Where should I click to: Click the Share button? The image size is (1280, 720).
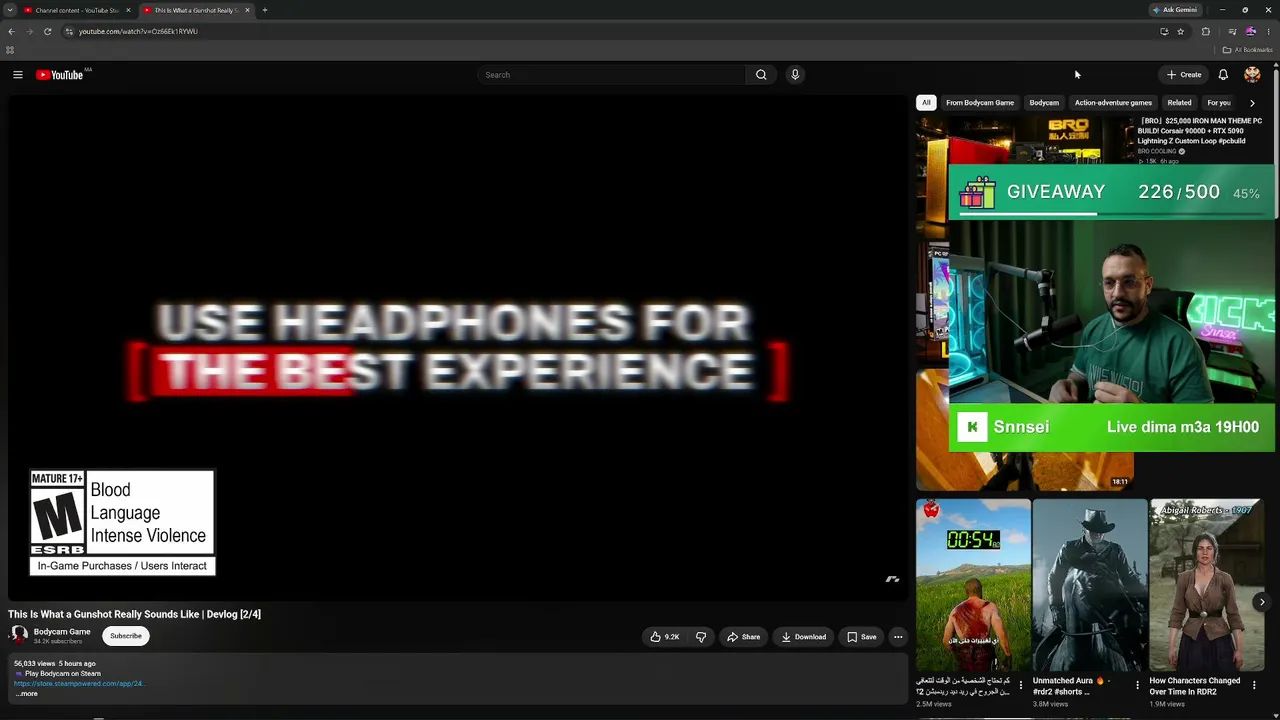[743, 637]
